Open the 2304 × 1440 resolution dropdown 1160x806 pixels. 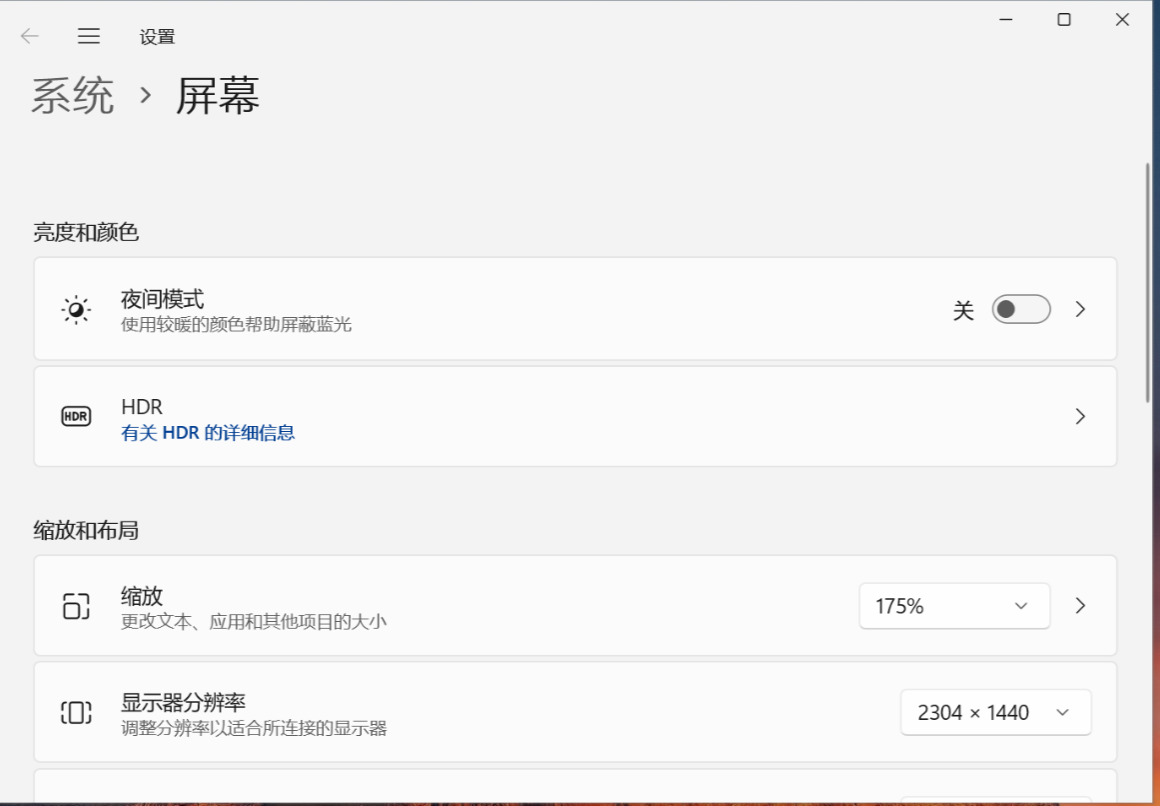click(996, 713)
